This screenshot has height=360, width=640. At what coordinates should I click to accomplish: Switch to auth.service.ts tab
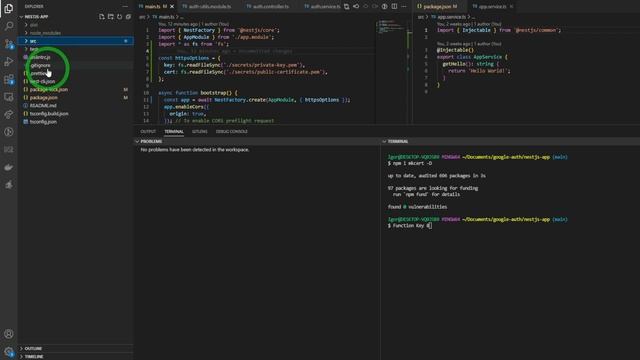click(x=322, y=7)
